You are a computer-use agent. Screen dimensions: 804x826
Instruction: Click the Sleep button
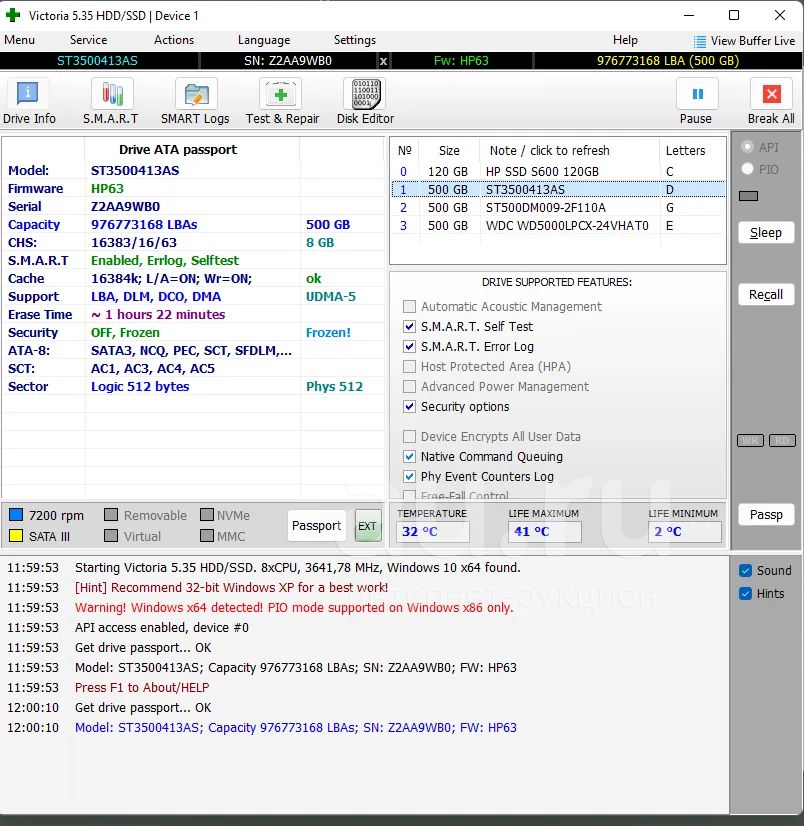(766, 233)
